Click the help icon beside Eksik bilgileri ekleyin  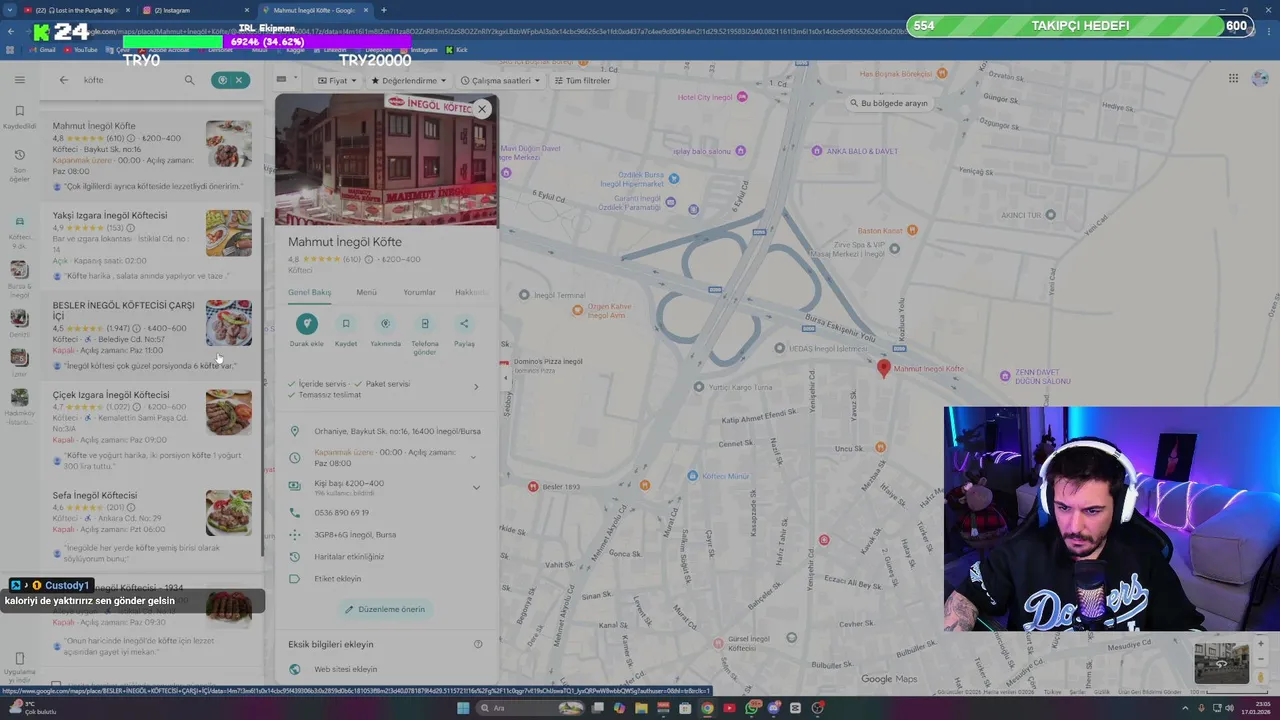pyautogui.click(x=478, y=644)
